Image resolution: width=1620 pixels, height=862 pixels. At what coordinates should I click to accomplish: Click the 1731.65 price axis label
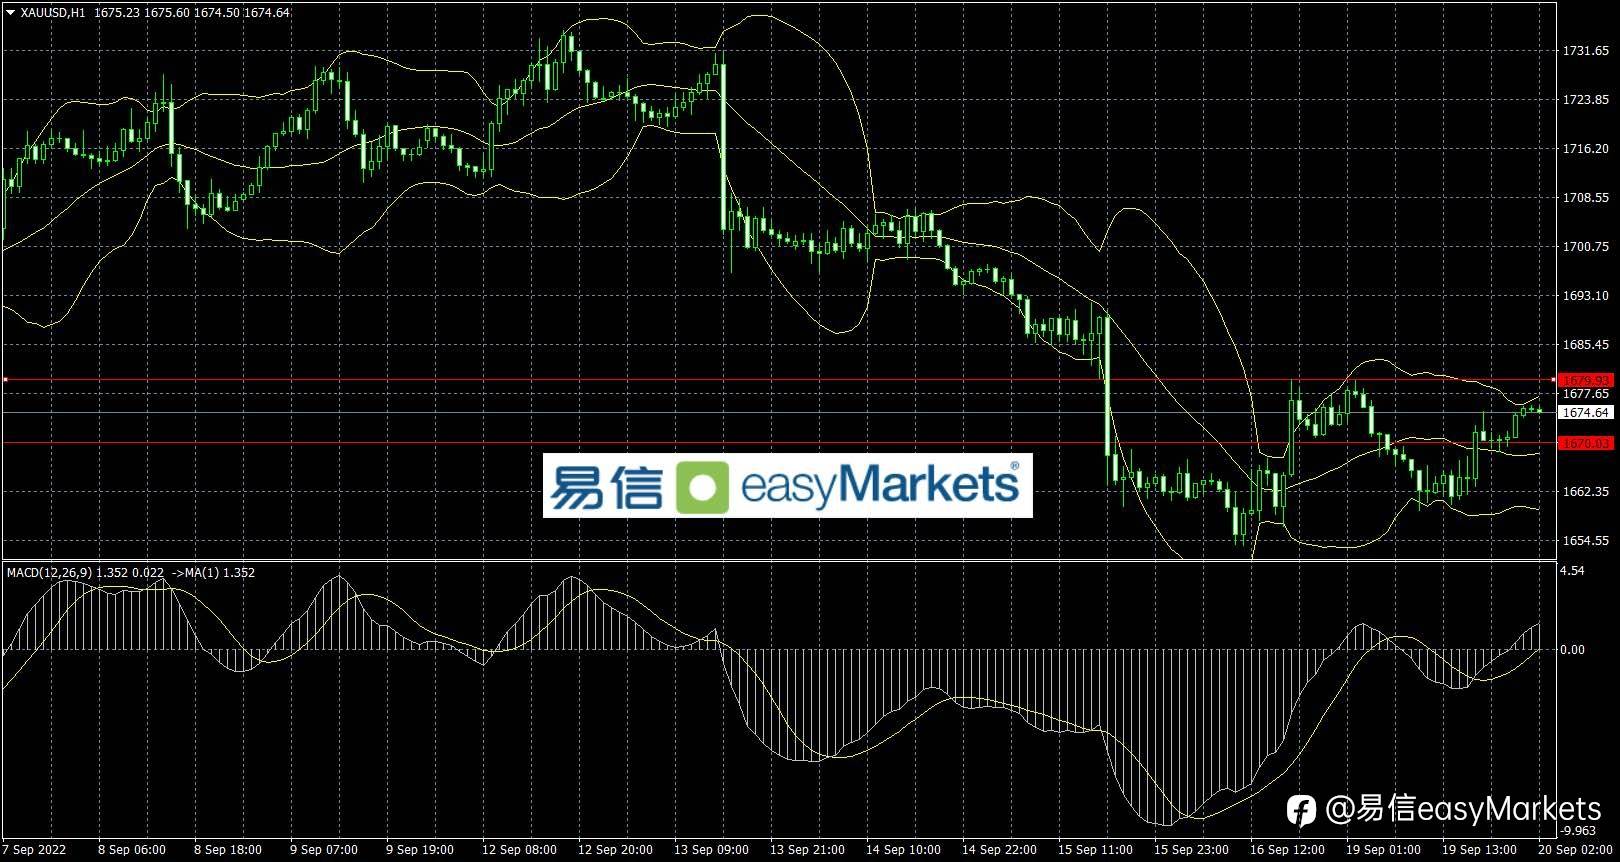click(x=1587, y=51)
